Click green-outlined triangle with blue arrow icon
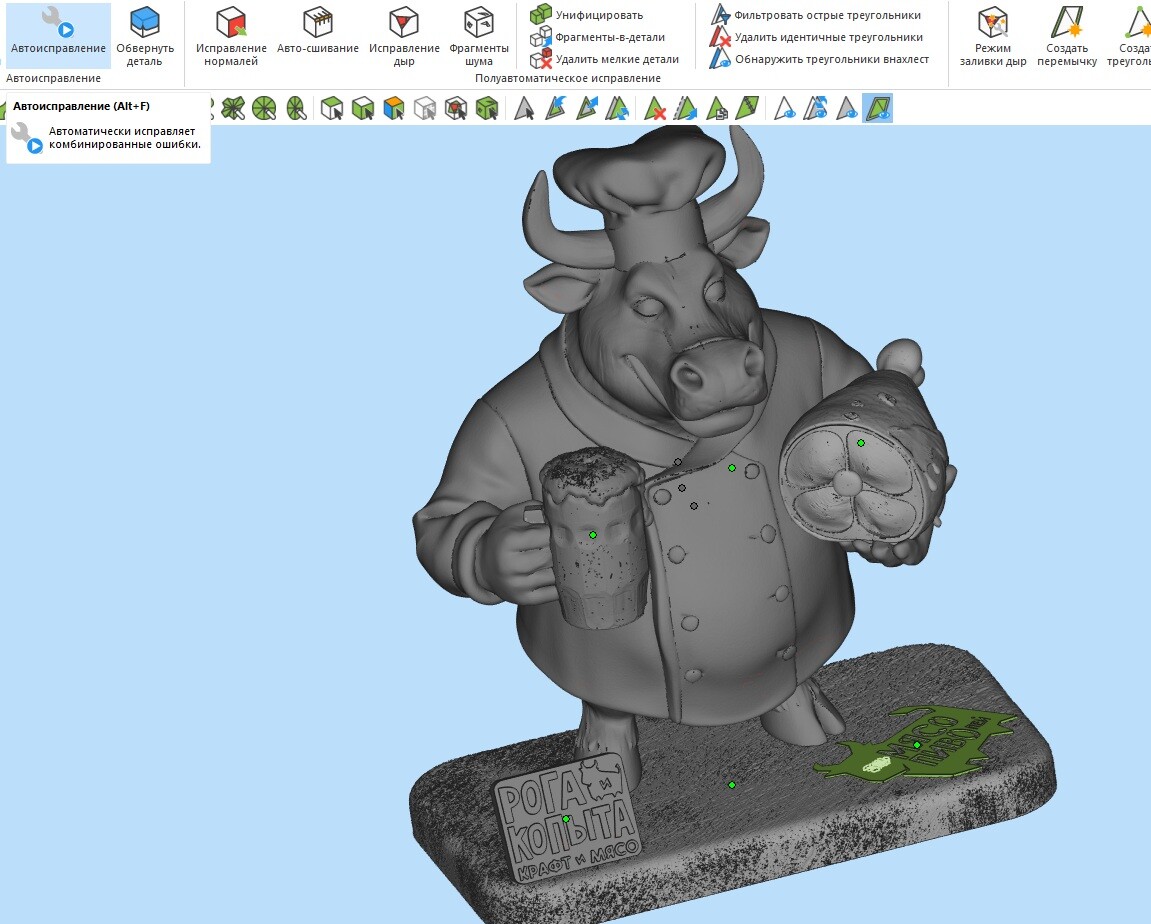 pos(587,109)
